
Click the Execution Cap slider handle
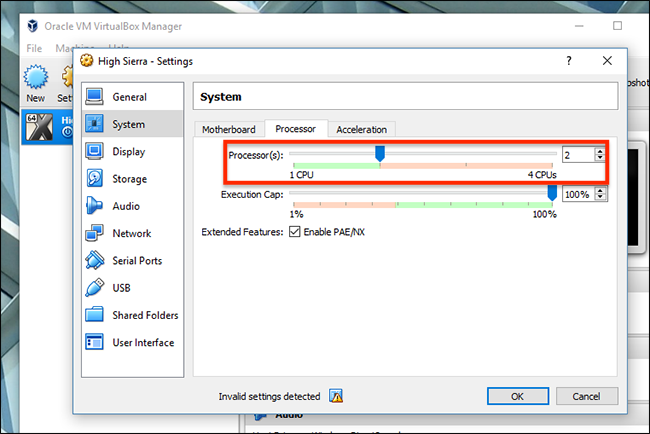coord(552,193)
